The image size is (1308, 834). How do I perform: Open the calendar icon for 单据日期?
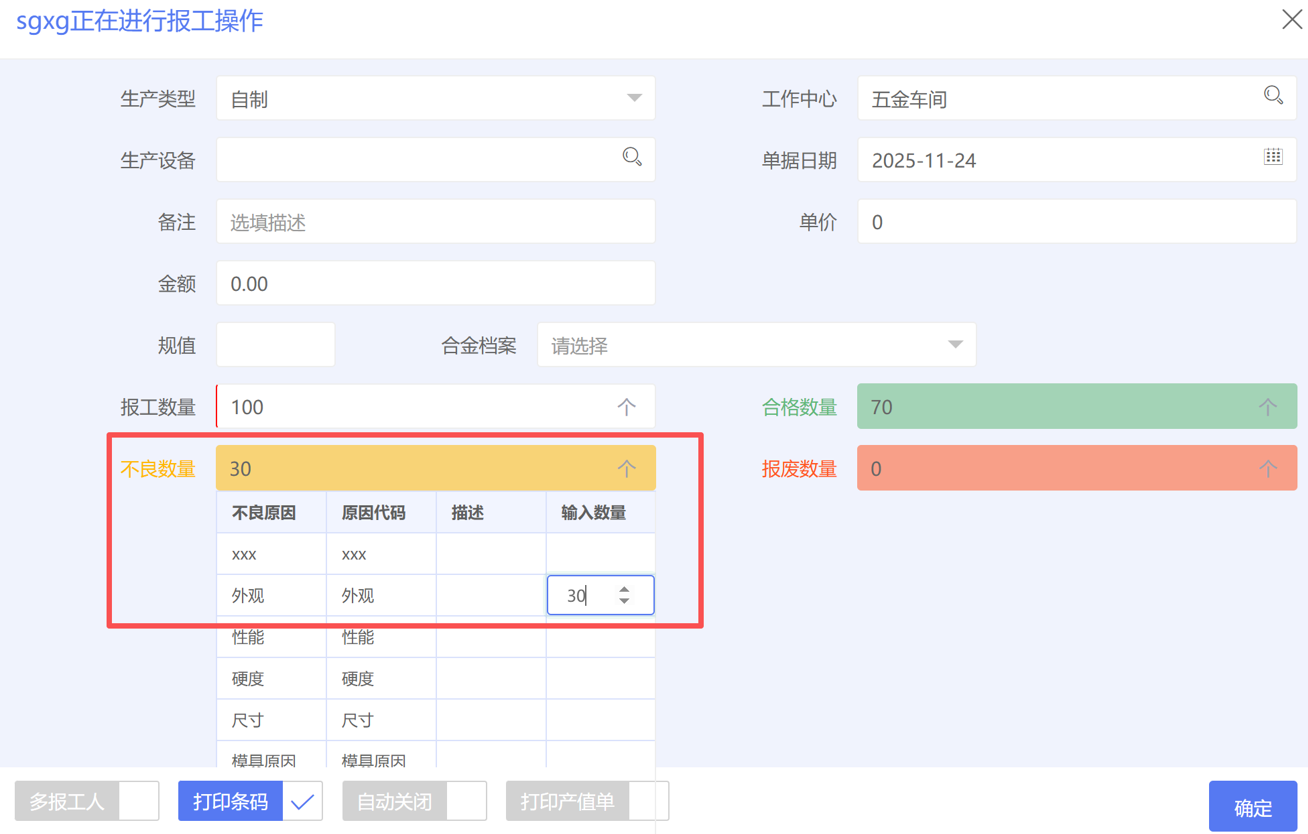tap(1272, 157)
